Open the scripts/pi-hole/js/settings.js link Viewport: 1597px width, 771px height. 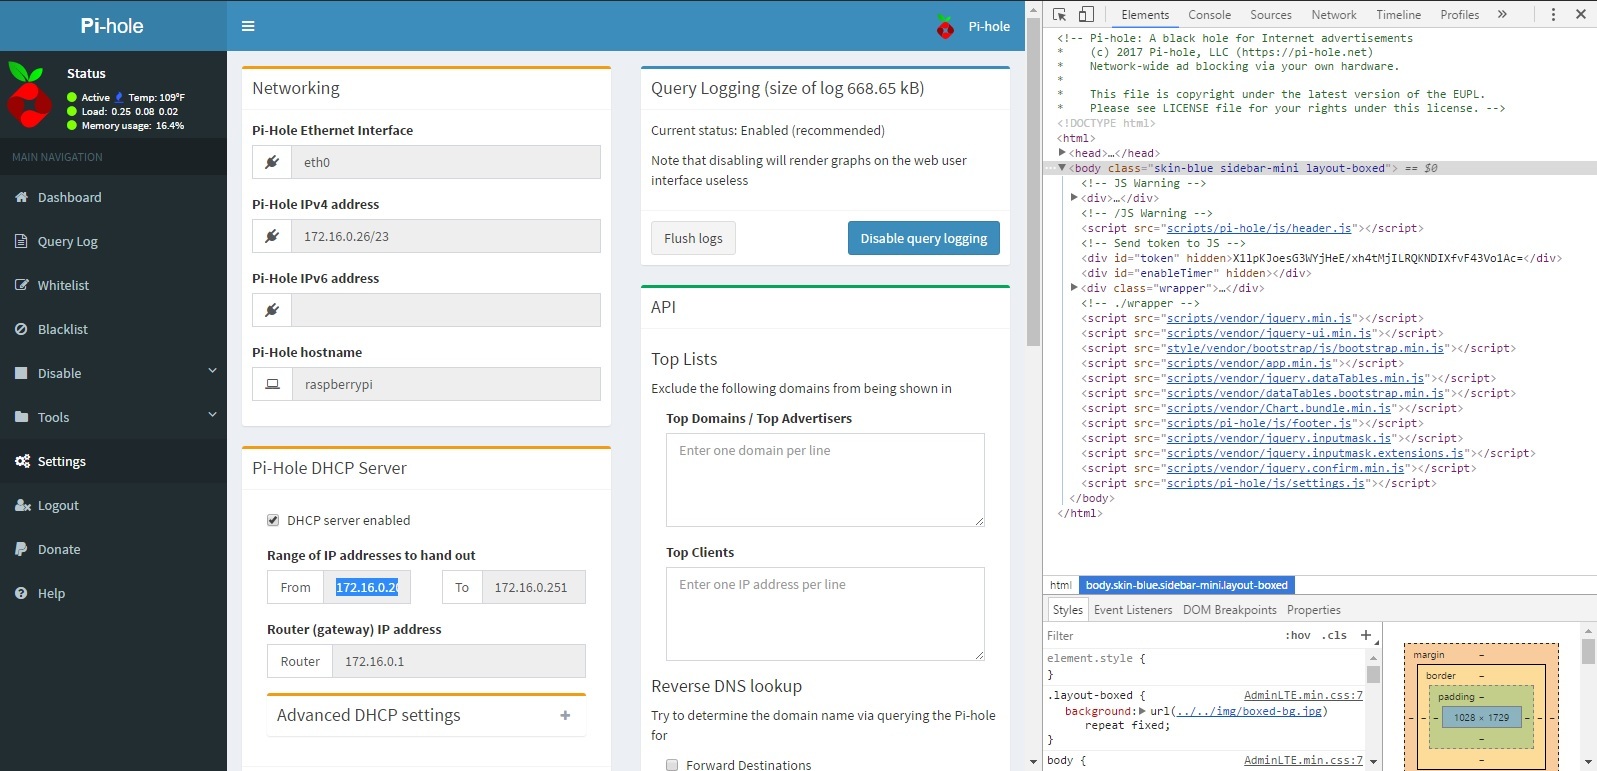pyautogui.click(x=1265, y=483)
